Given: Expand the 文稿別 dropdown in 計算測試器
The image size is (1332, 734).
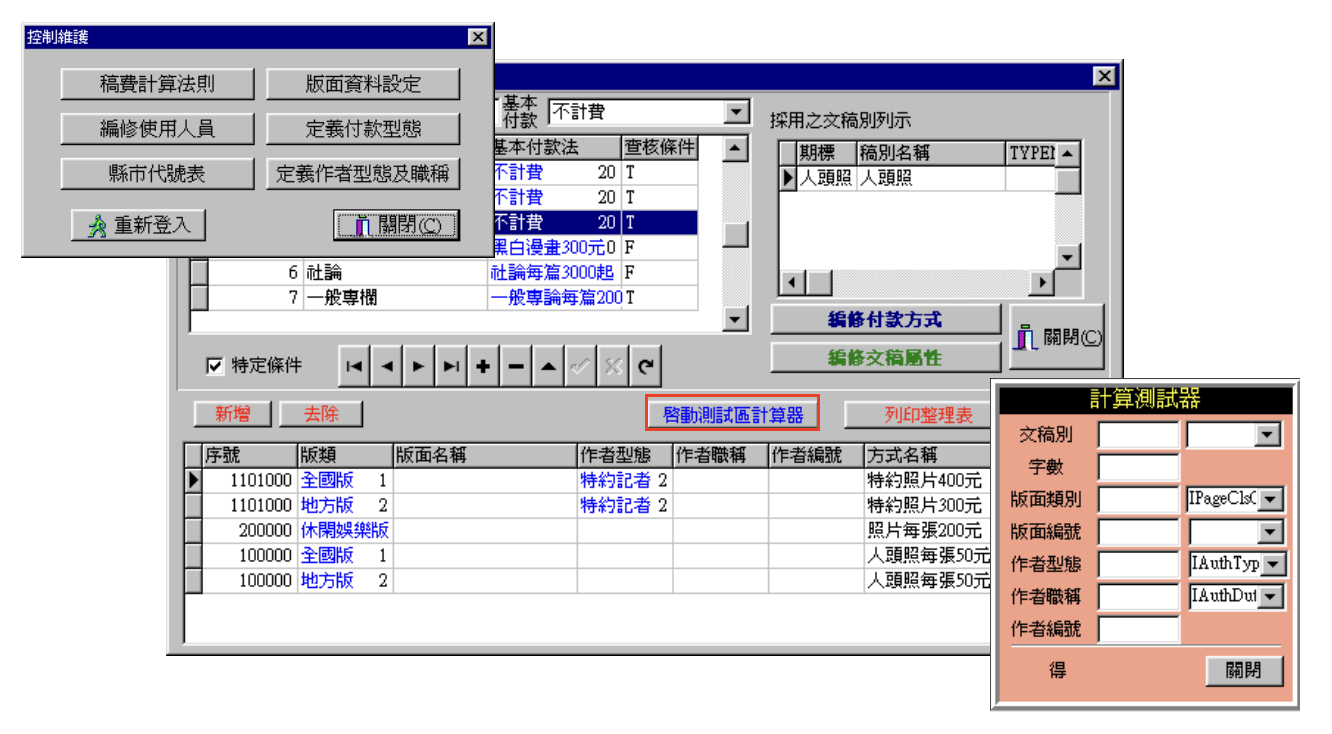Looking at the screenshot, I should [1269, 435].
